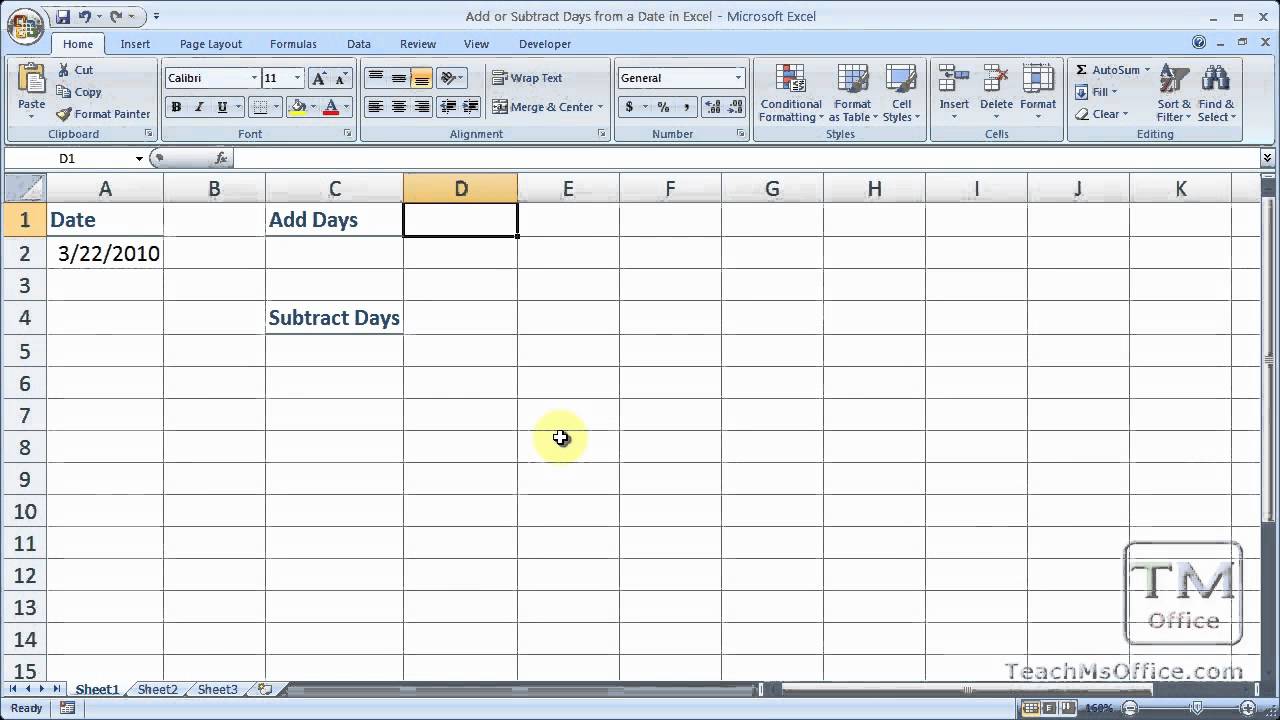Switch to the Page Layout tab

coord(211,44)
